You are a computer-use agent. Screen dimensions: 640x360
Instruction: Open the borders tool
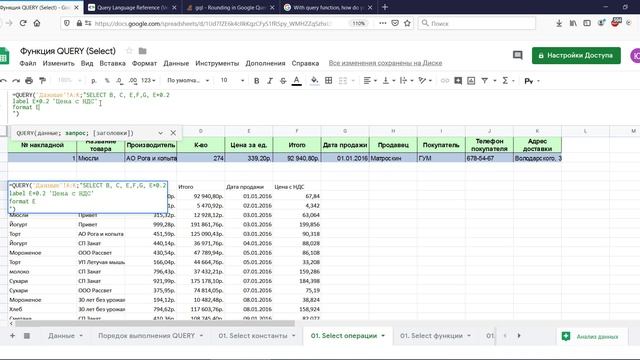329,81
